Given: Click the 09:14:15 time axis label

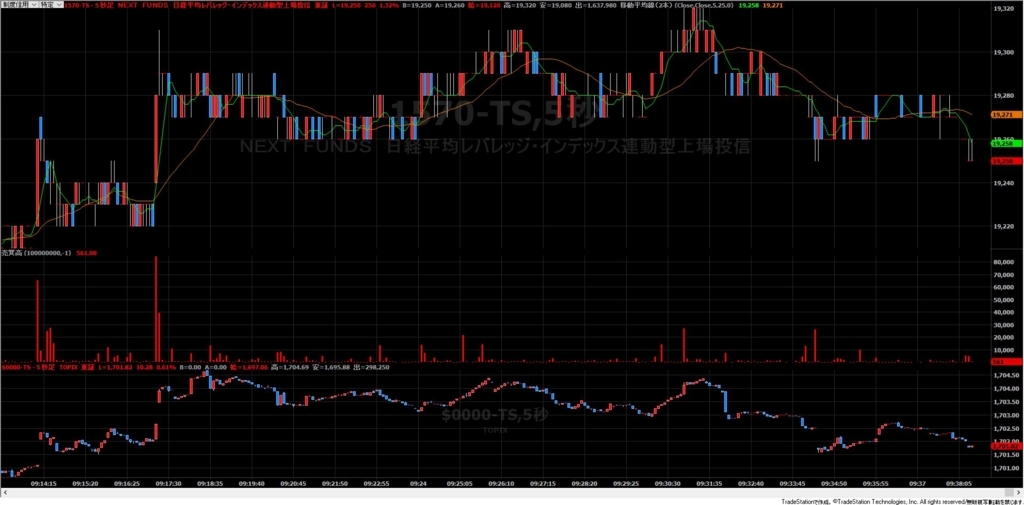Looking at the screenshot, I should point(44,483).
